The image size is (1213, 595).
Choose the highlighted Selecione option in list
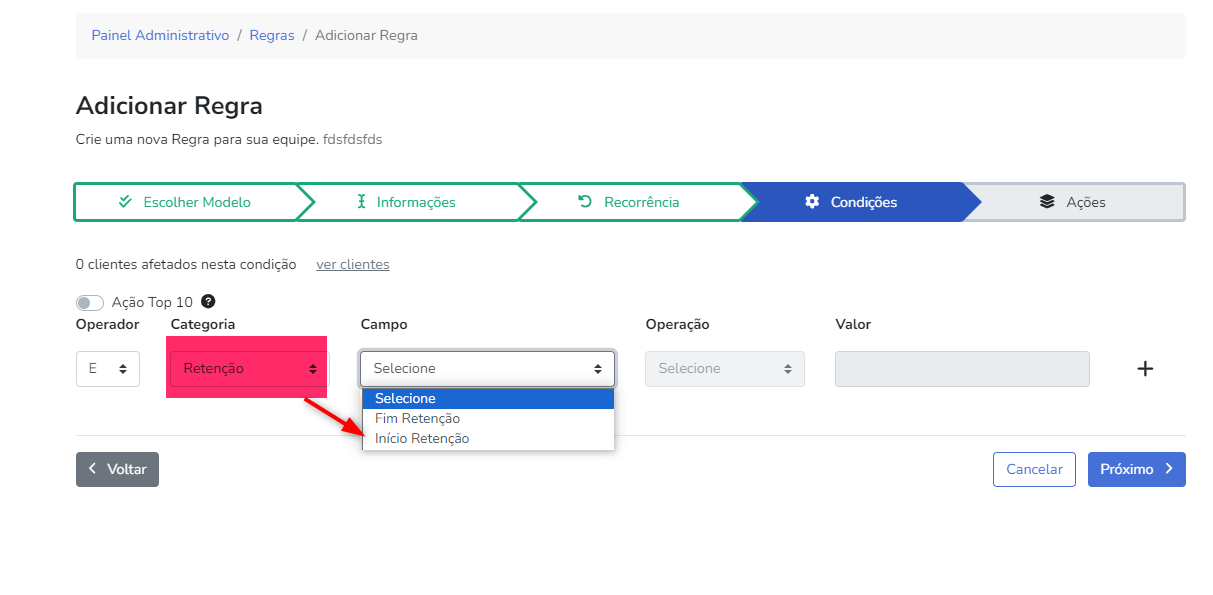pyautogui.click(x=405, y=399)
